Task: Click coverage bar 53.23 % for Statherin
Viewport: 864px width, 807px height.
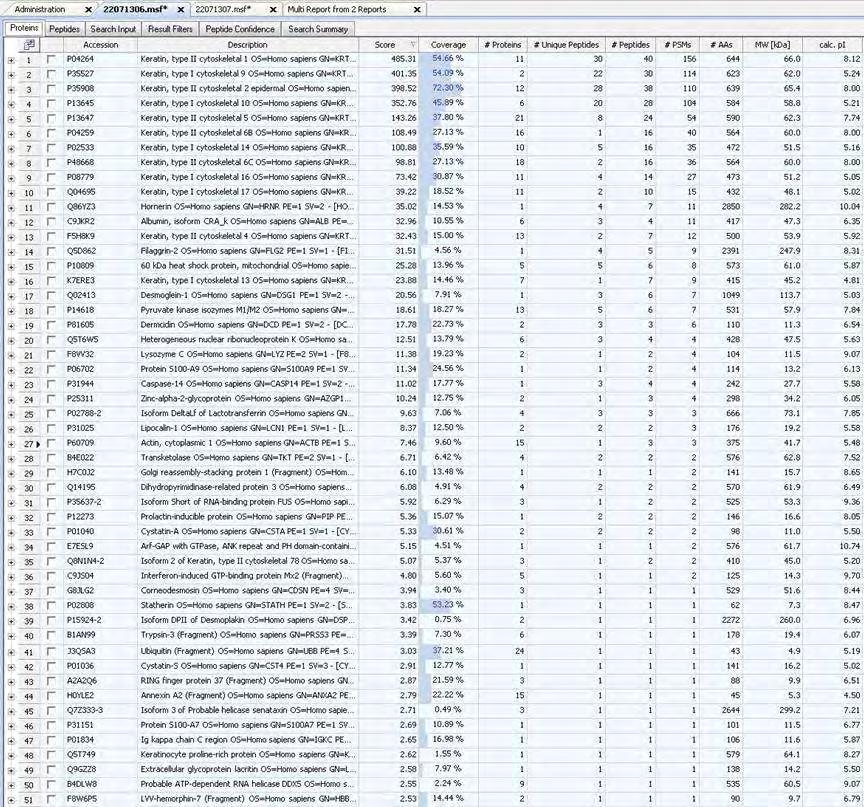Action: (x=448, y=605)
